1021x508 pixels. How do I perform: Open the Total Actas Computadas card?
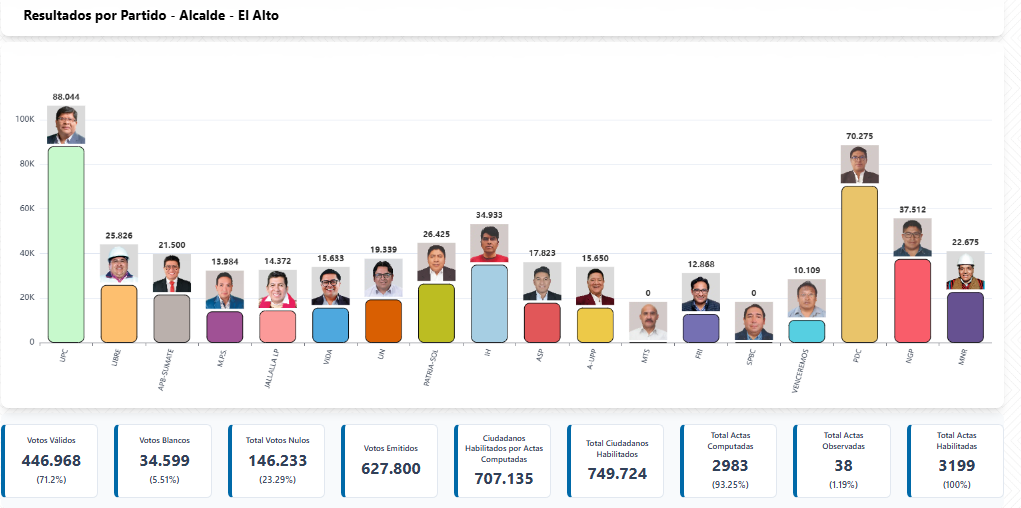(732, 461)
